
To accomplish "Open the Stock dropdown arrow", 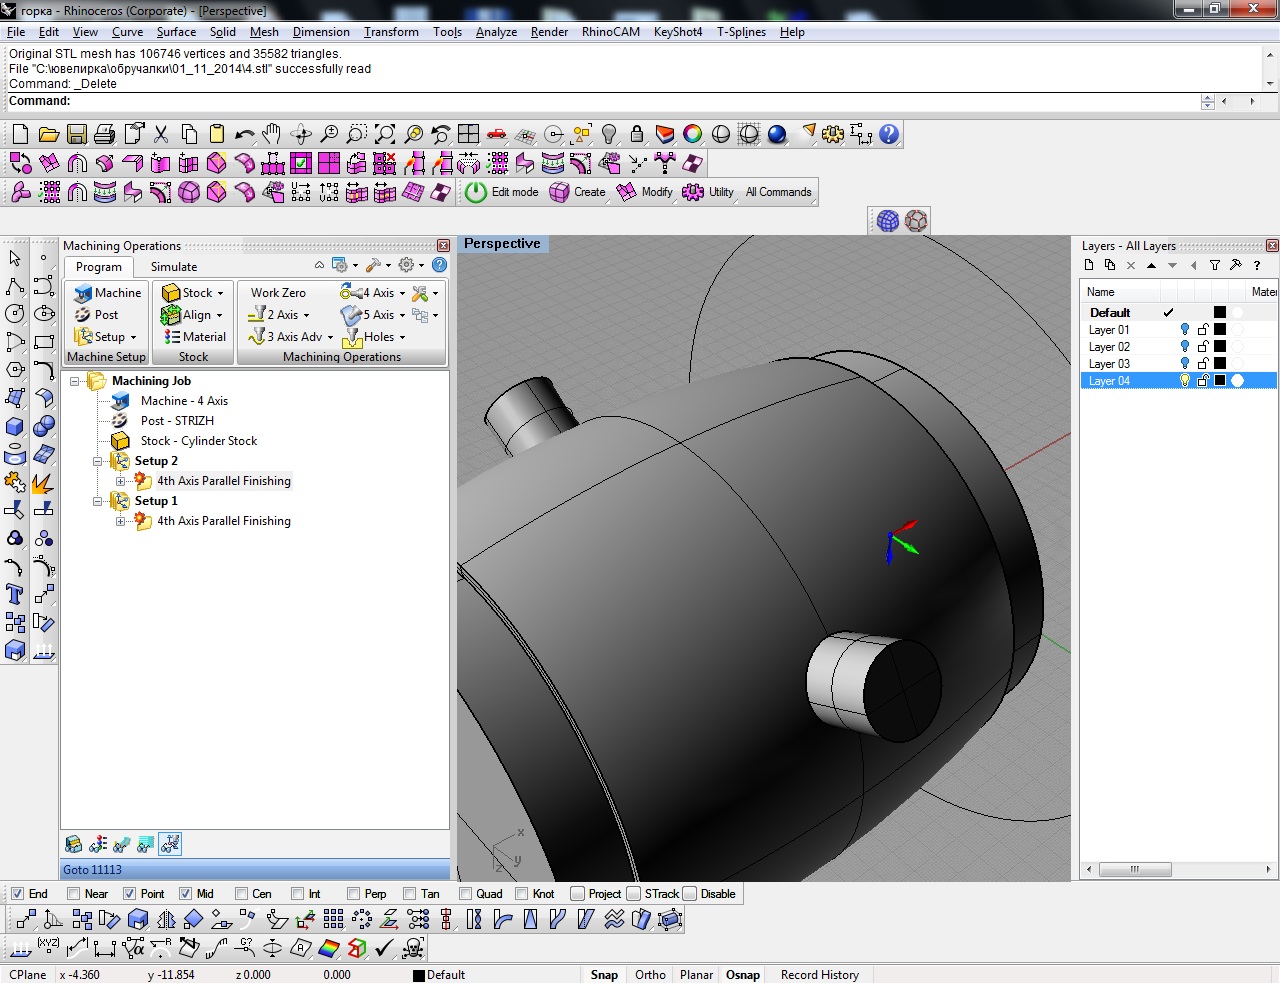I will [x=221, y=293].
